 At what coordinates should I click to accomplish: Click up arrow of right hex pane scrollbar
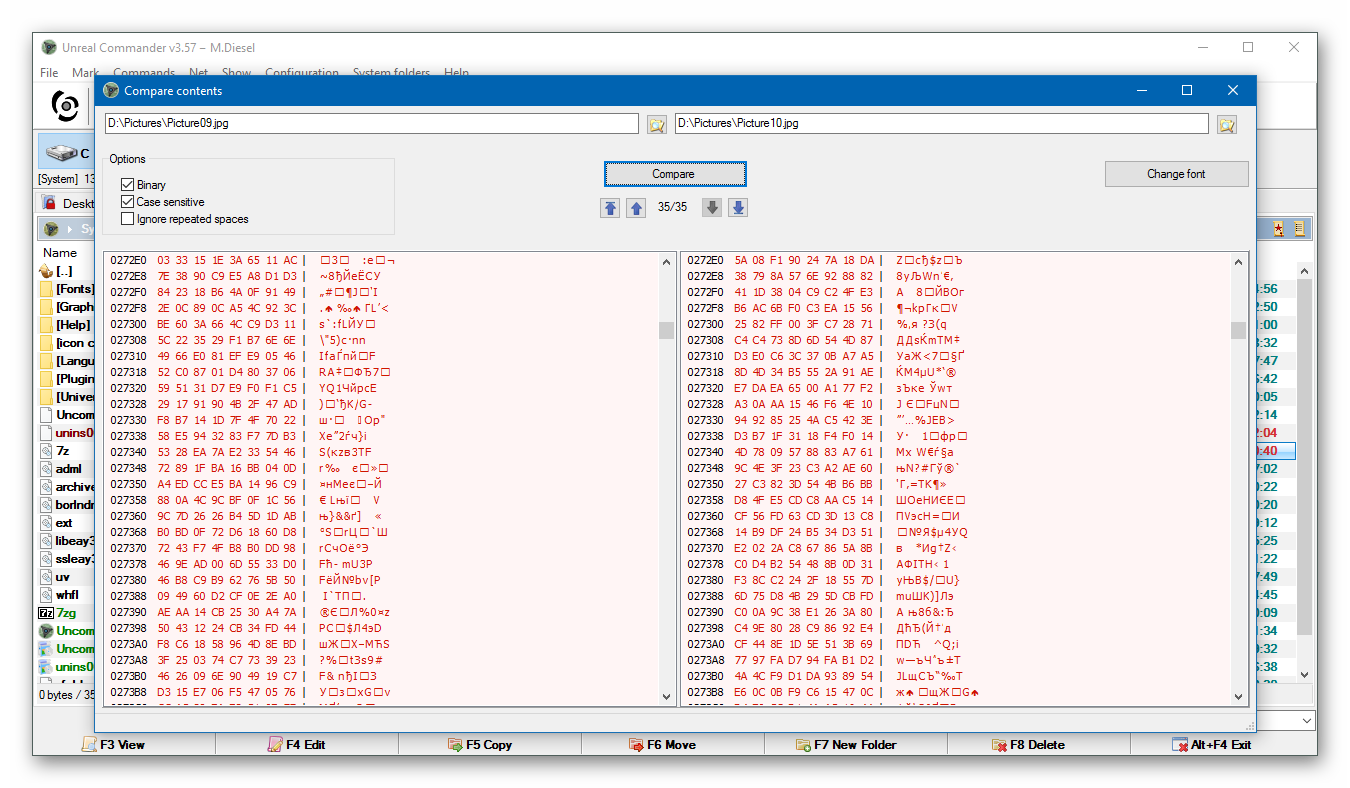tap(1239, 261)
